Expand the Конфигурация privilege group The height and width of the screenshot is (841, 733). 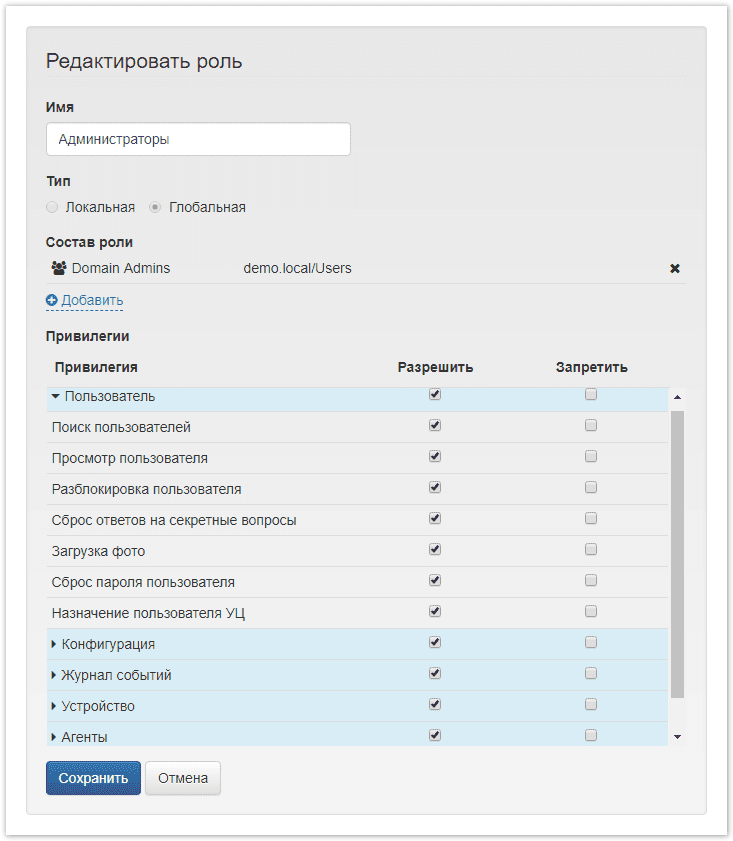pos(54,644)
